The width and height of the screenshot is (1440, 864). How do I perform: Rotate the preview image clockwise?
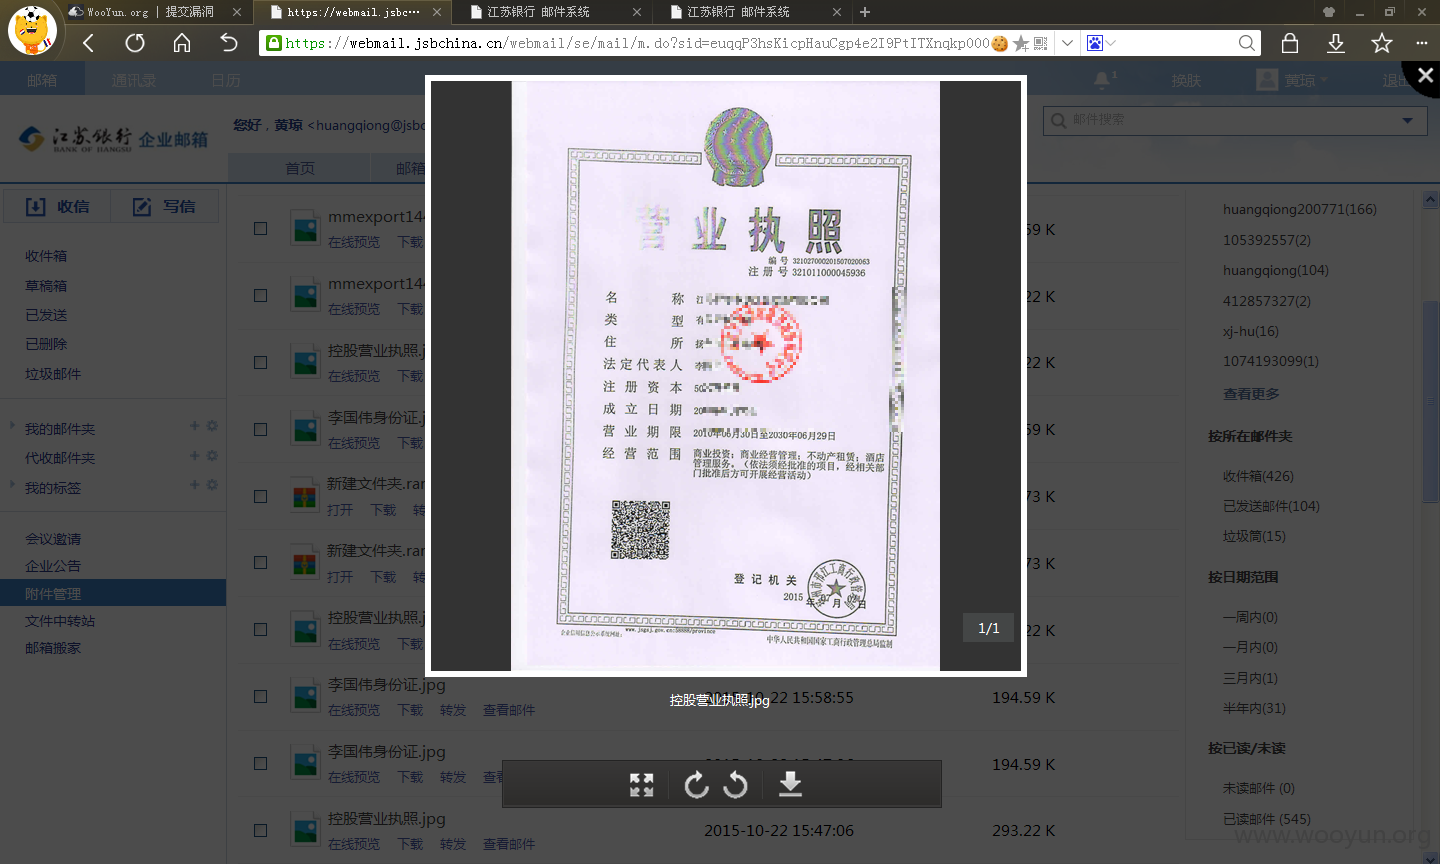point(696,785)
